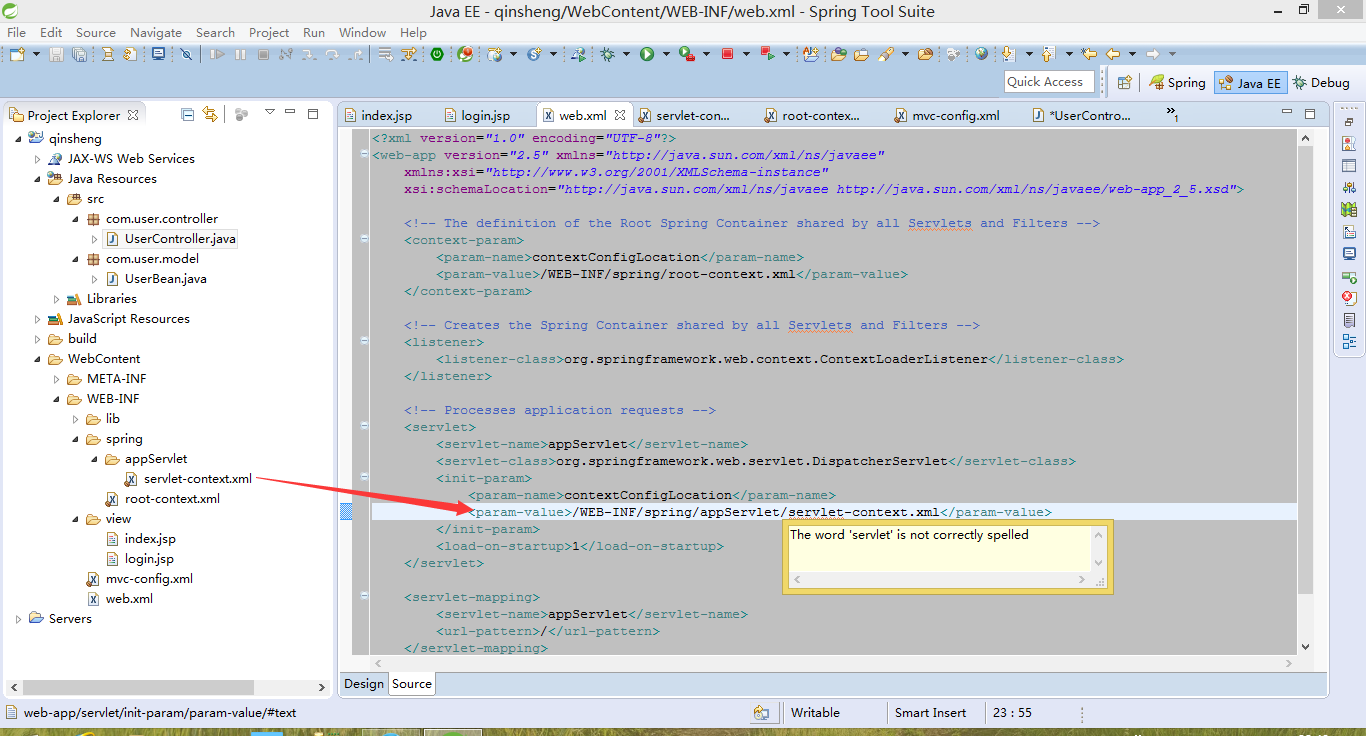Open the Outline icon at bottom of trim
1366x736 pixels.
1349,341
